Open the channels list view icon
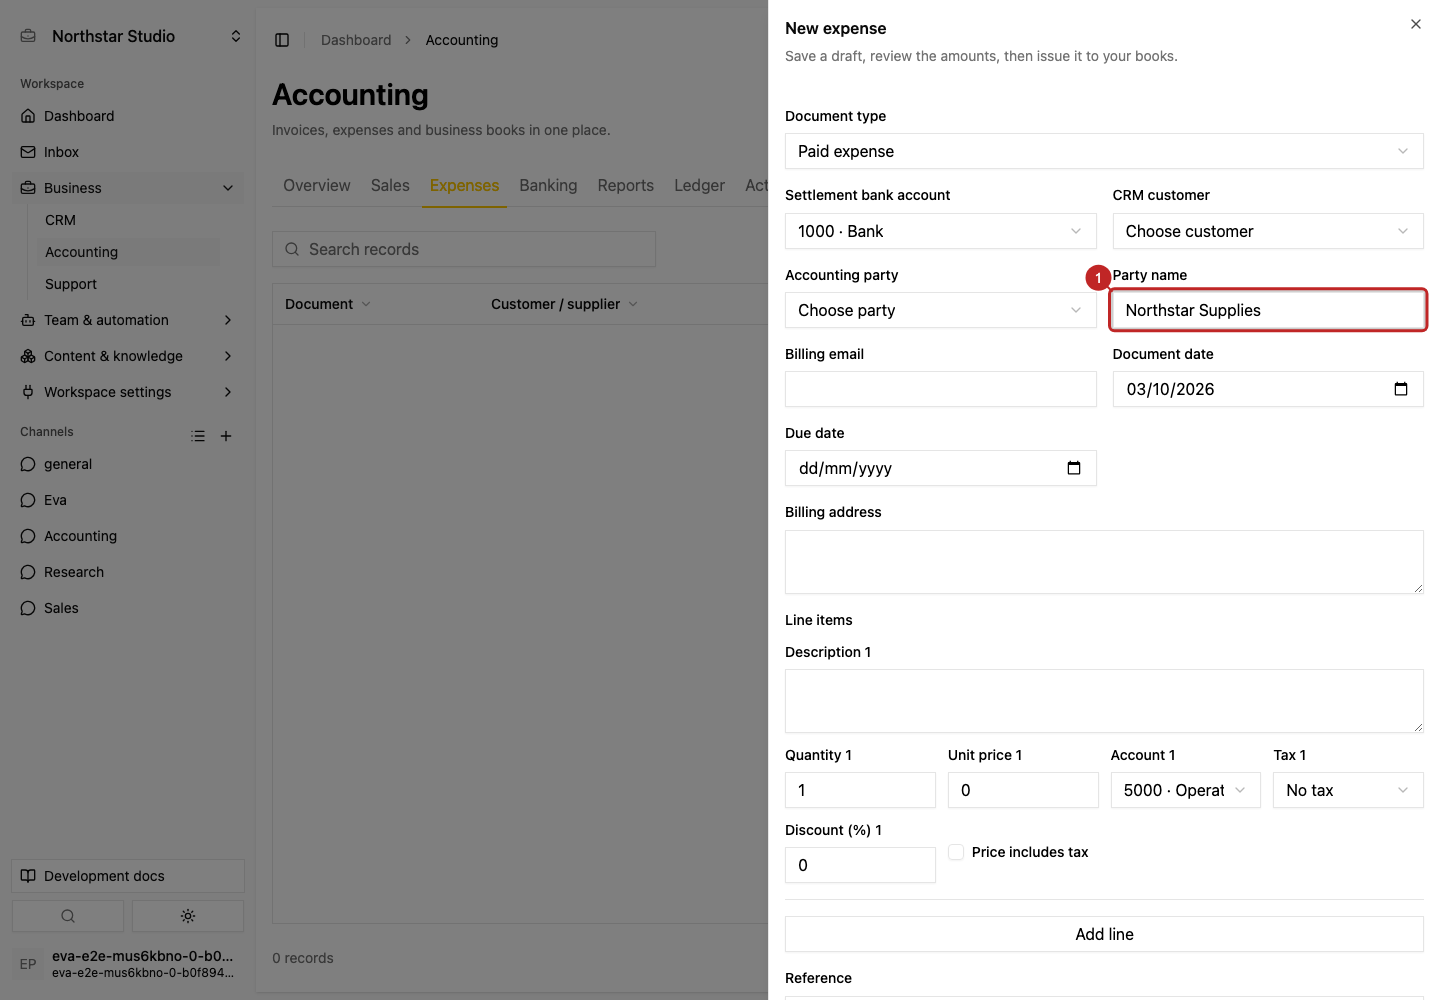Screen dimensions: 1440x1000 pyautogui.click(x=198, y=436)
